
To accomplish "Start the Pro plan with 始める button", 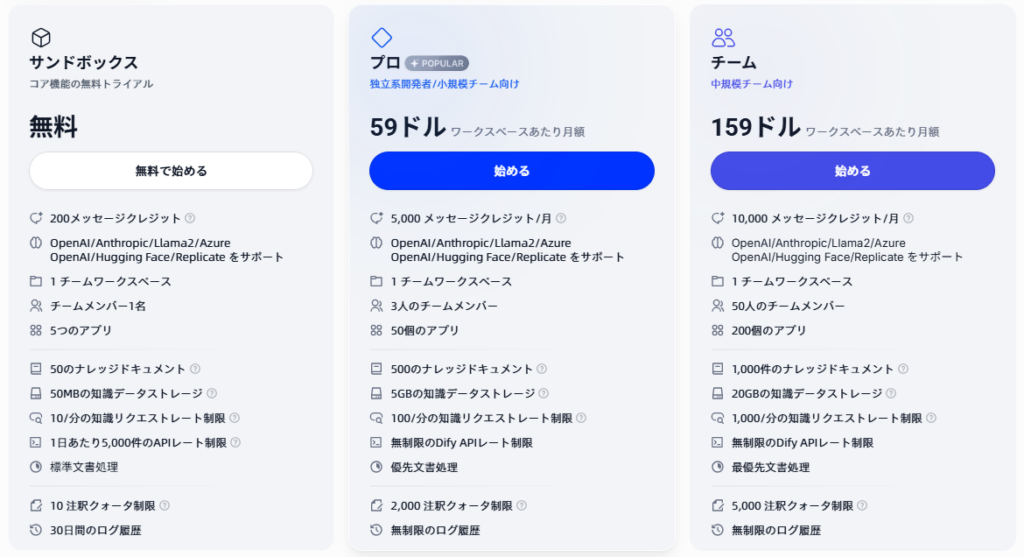I will pos(512,171).
